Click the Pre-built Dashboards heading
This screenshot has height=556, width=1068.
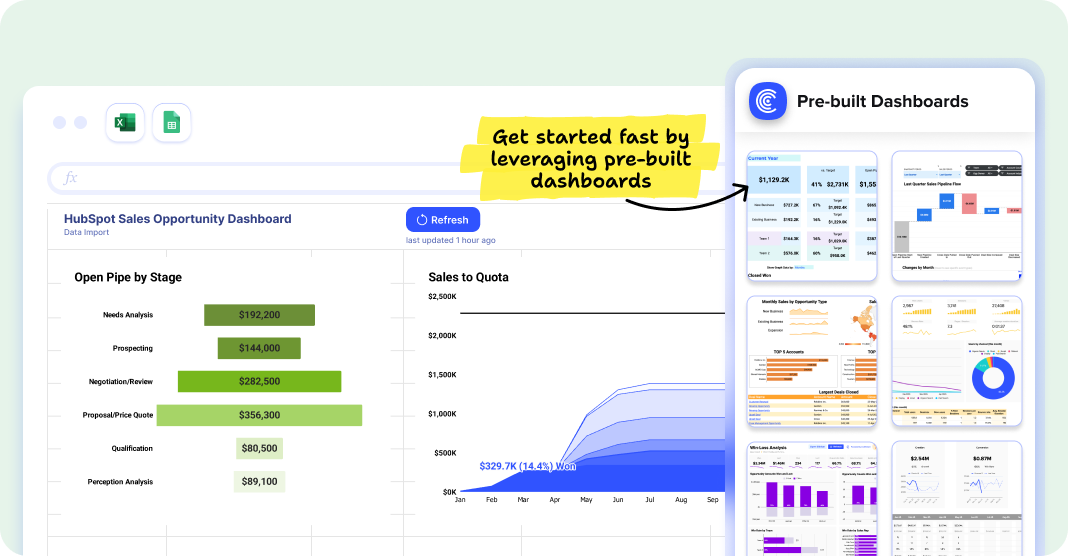pos(883,102)
